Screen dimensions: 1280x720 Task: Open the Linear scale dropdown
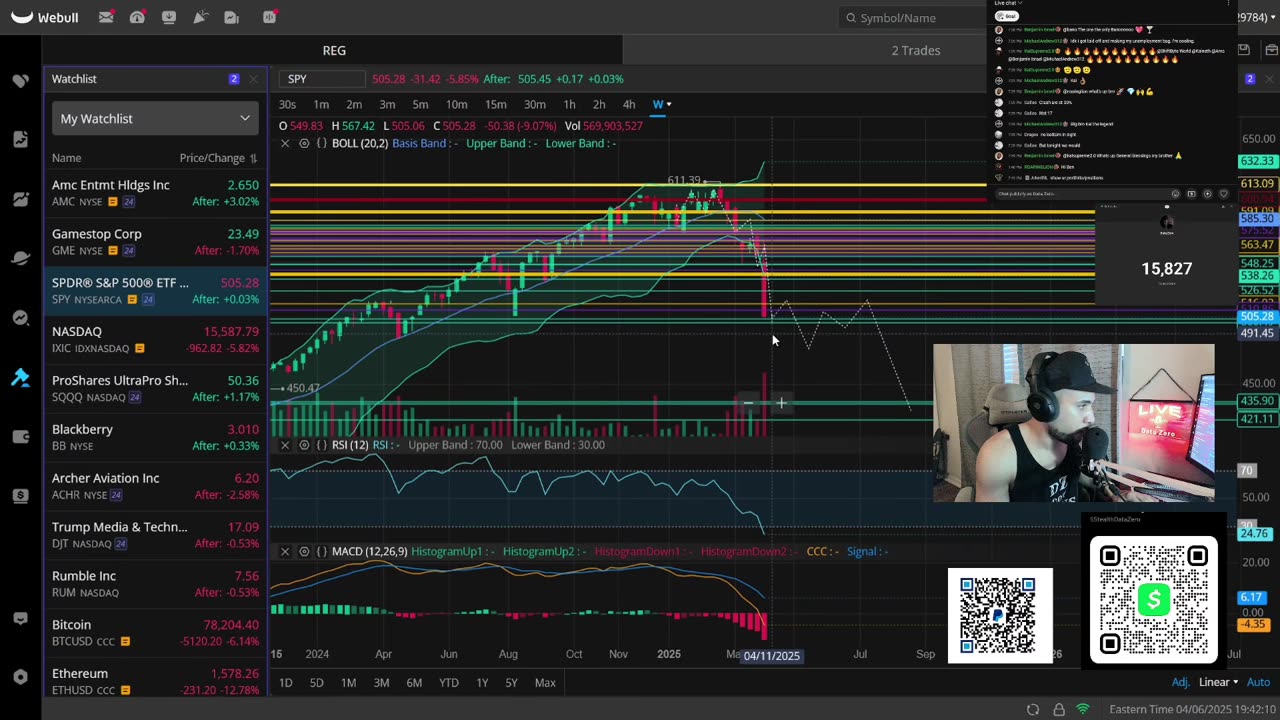coord(1218,682)
